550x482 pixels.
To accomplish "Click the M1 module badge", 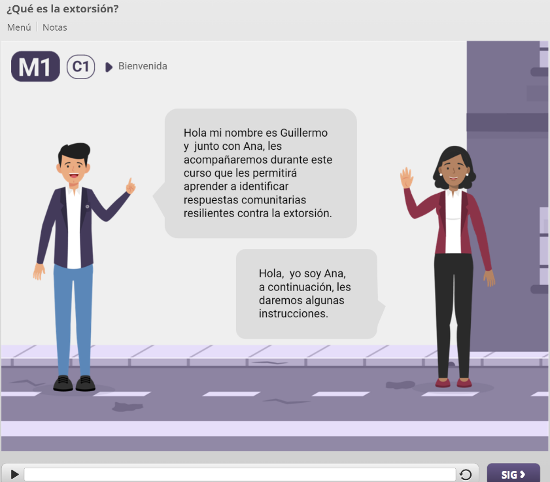I will 35,66.
